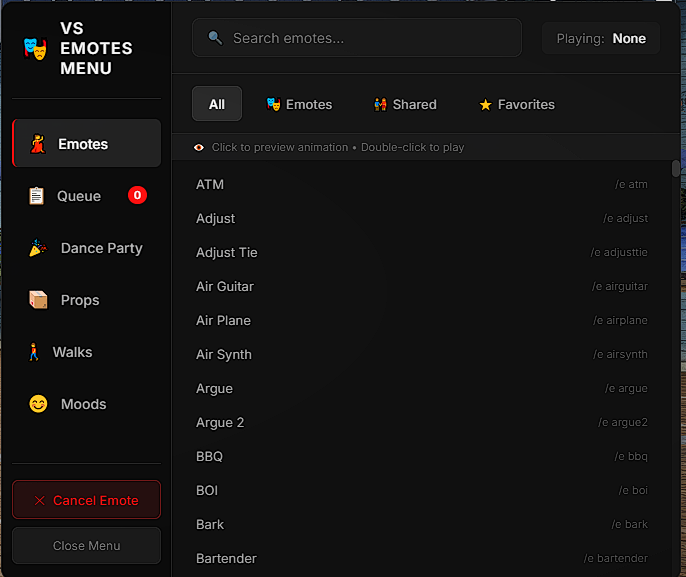686x577 pixels.
Task: Click the masks icon on Emotes tab
Action: click(273, 104)
